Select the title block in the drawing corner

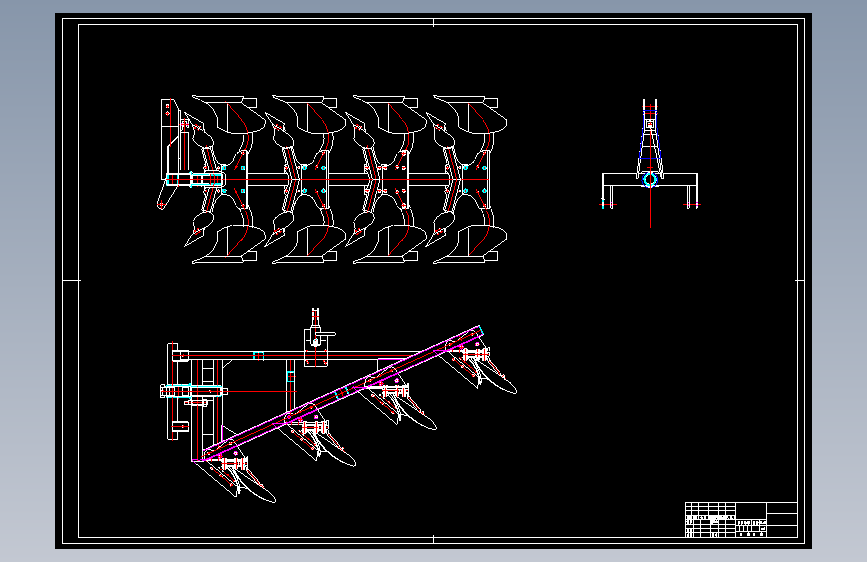click(x=741, y=519)
